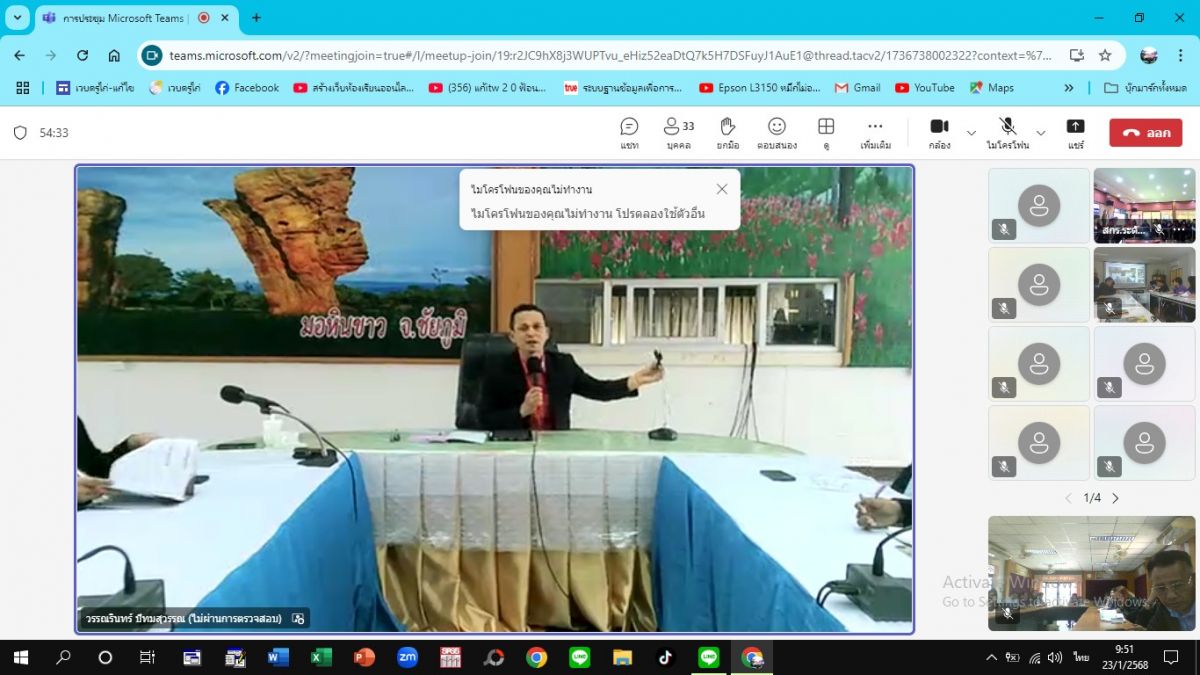Open the Gmail bookmark

click(857, 88)
